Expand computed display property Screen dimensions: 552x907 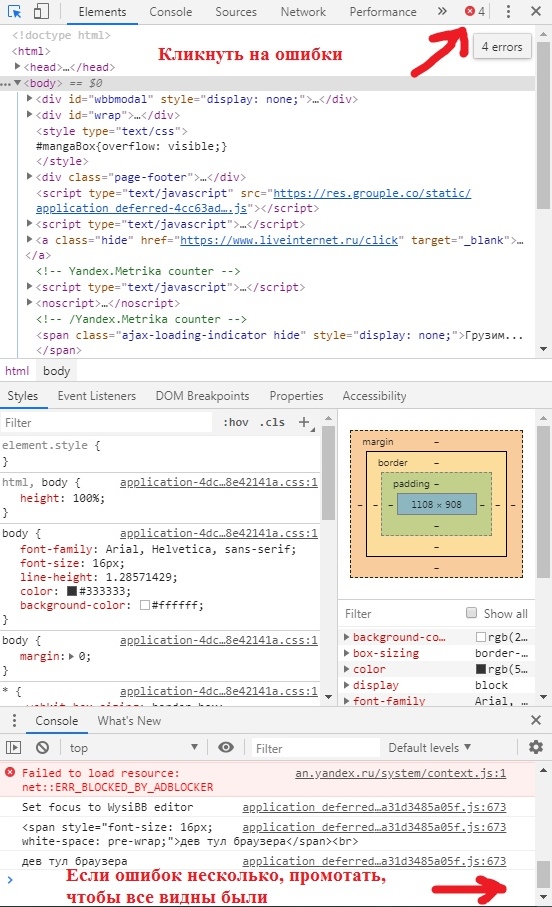click(x=347, y=685)
